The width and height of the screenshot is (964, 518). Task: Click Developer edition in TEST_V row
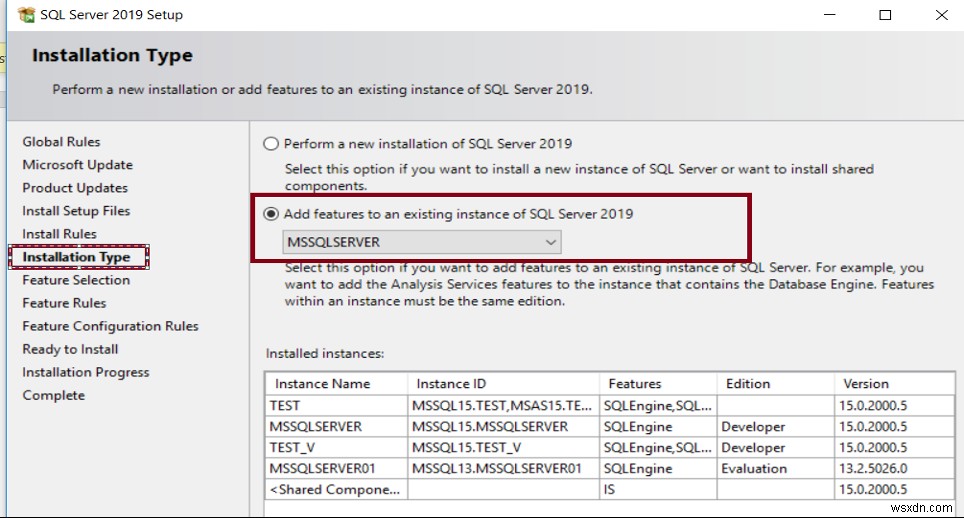775,447
